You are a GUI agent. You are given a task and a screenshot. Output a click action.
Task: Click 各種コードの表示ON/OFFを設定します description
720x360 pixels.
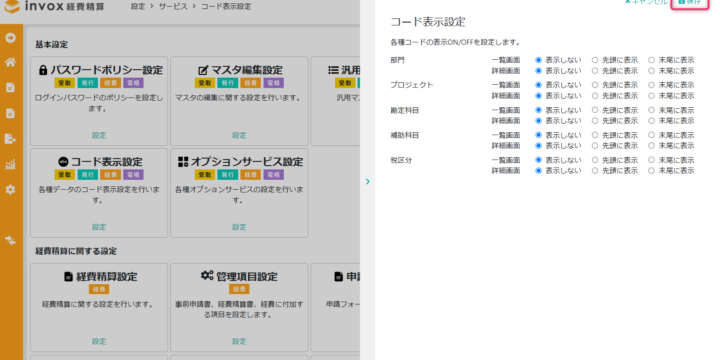click(x=455, y=42)
